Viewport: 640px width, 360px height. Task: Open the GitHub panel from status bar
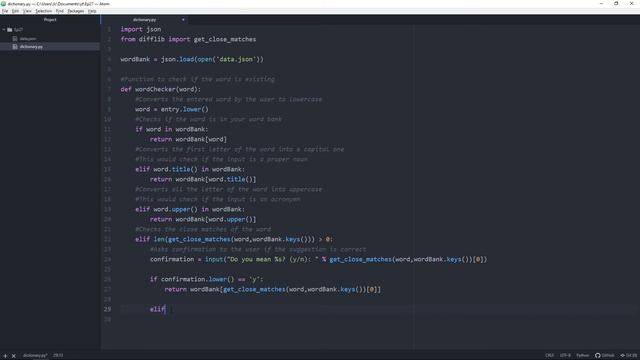point(604,356)
